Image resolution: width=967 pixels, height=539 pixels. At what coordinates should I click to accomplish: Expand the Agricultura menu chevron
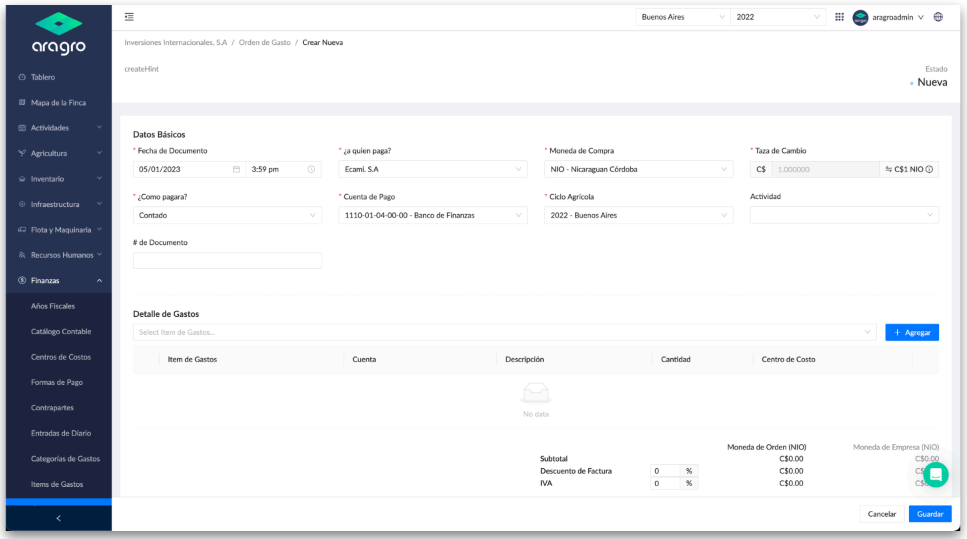[99, 153]
